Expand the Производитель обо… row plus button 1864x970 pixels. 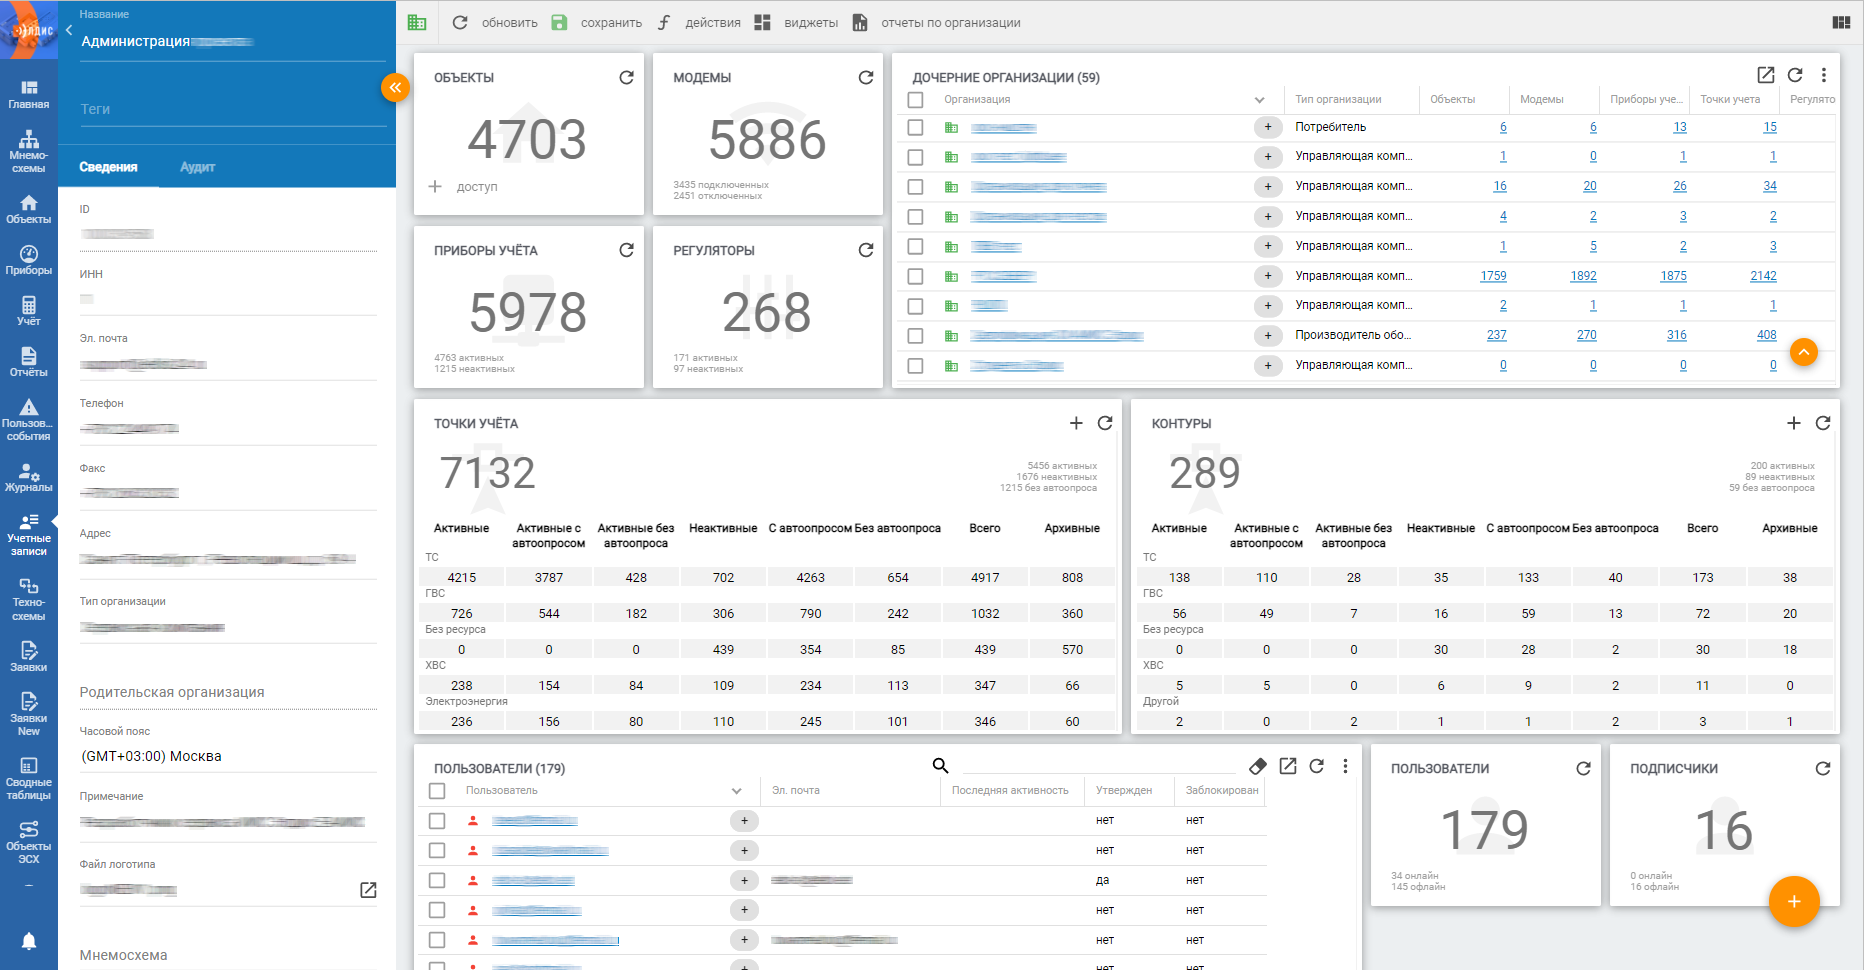click(1268, 336)
